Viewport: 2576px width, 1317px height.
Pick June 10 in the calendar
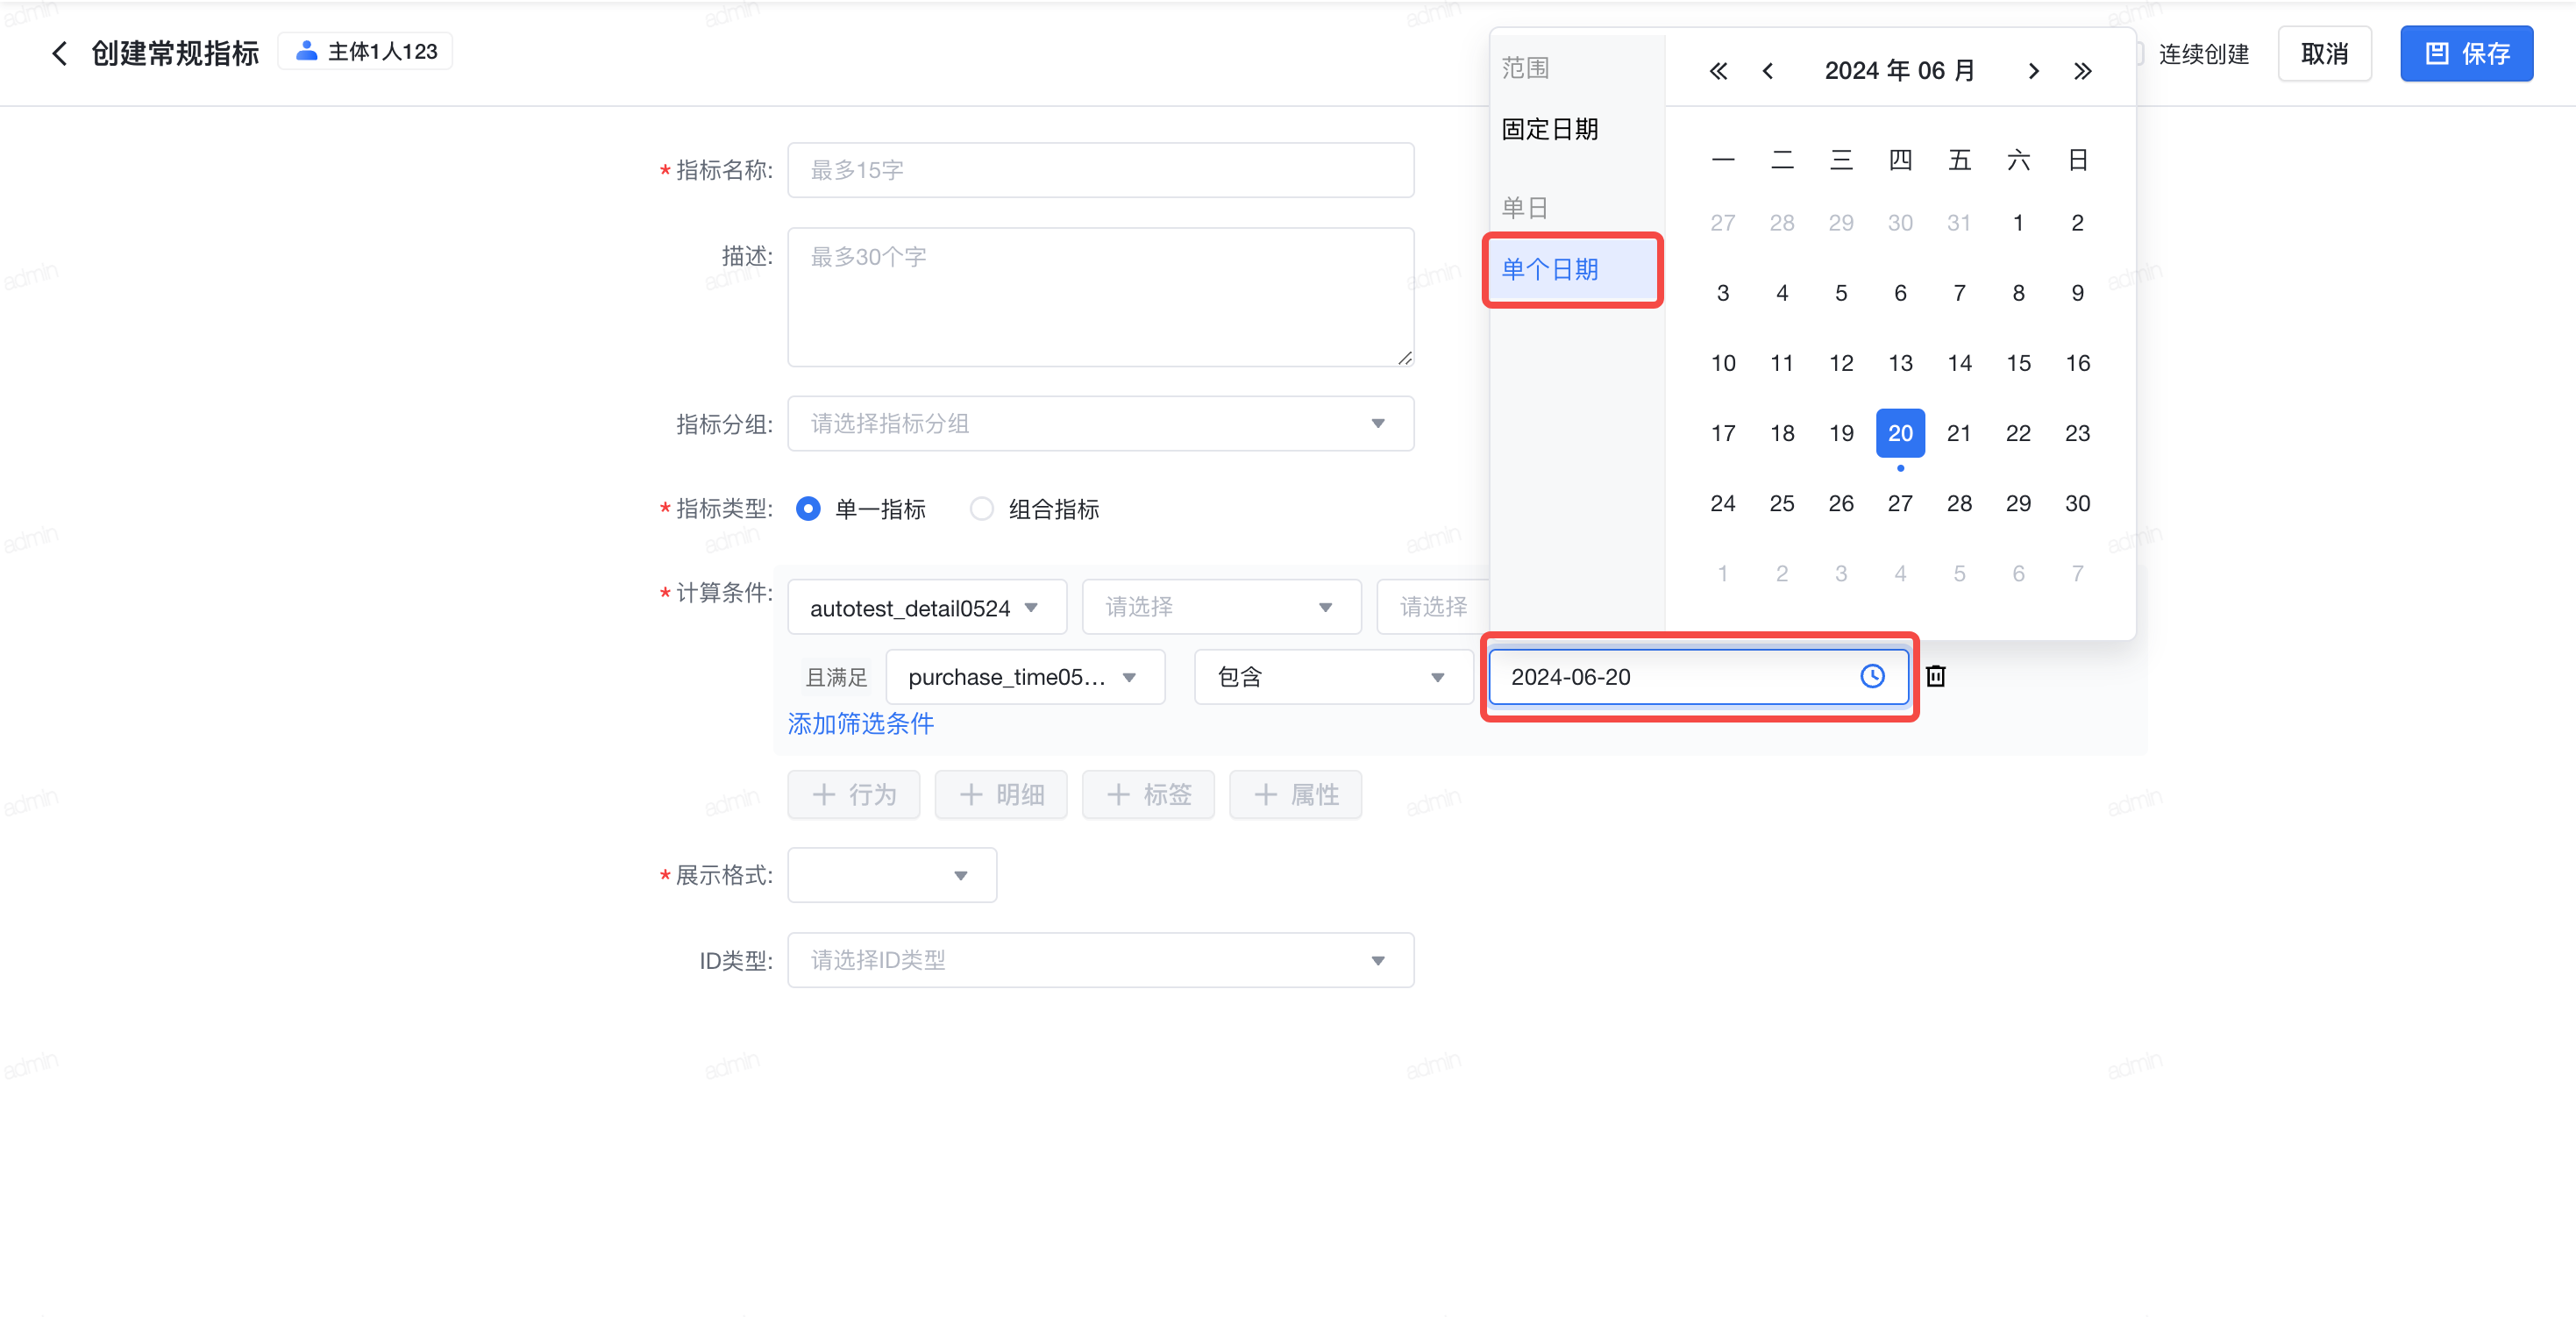point(1722,363)
